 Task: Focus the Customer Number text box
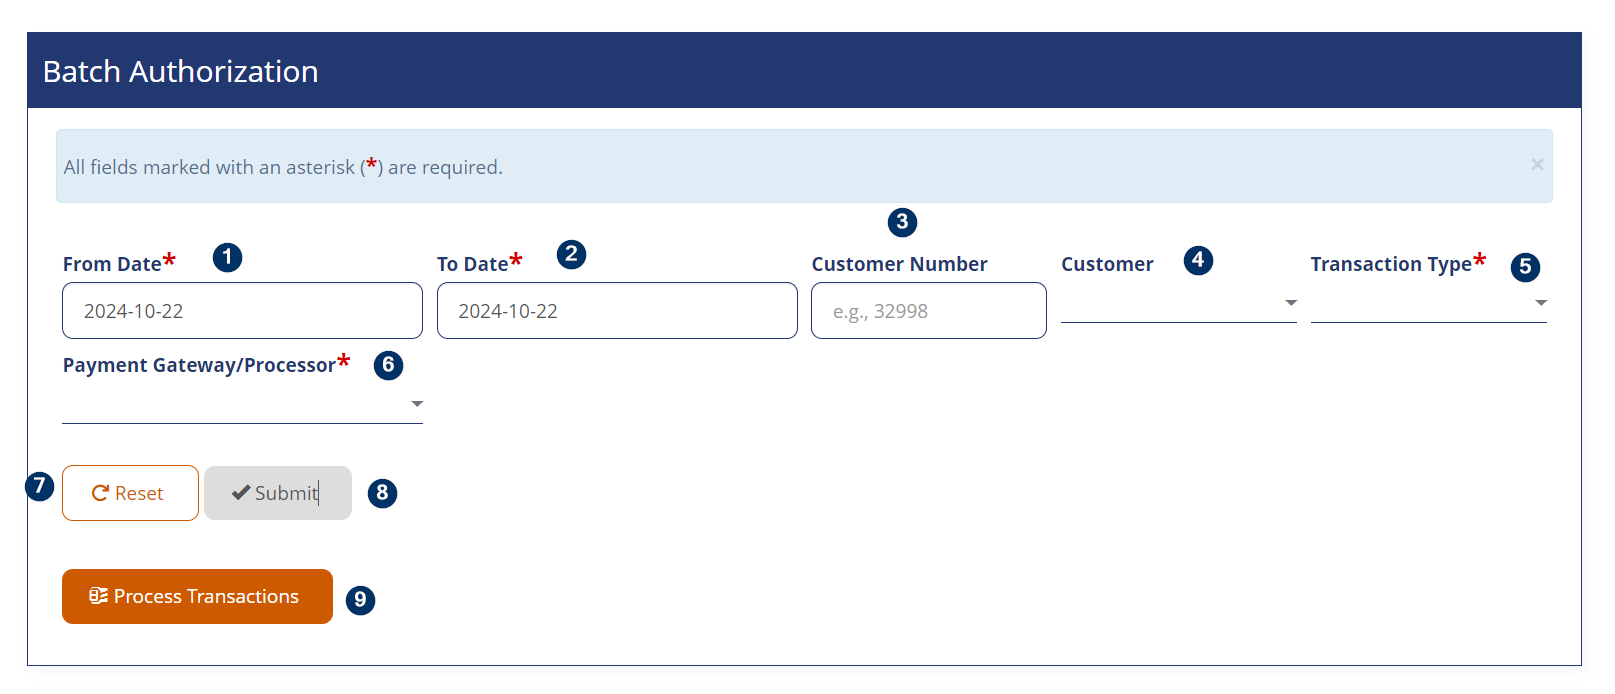[x=929, y=310]
